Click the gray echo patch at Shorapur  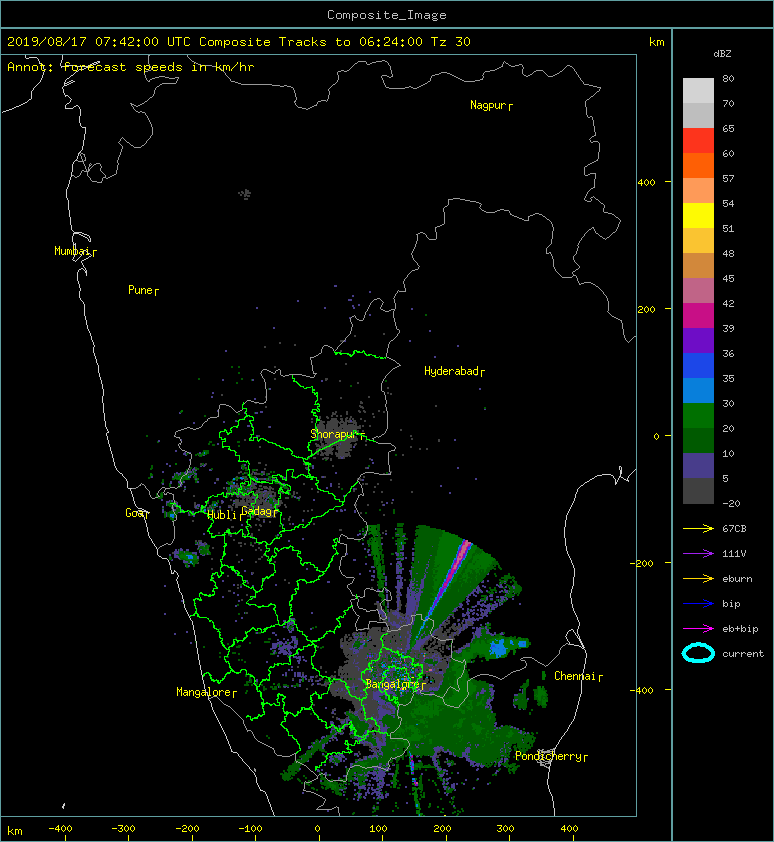[337, 435]
